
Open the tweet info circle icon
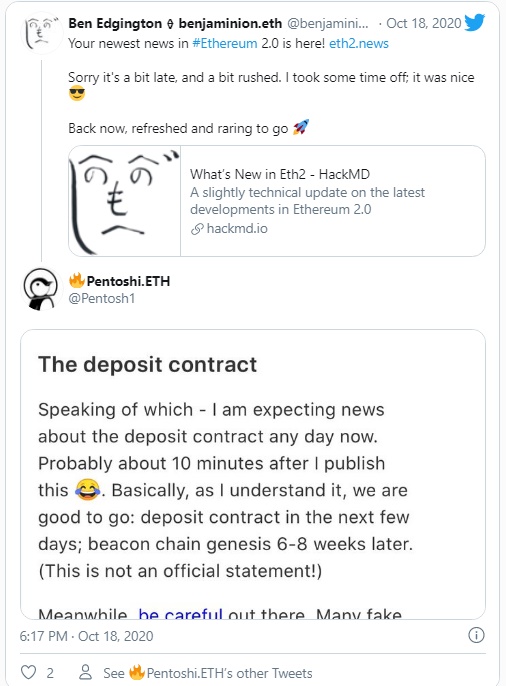click(x=476, y=635)
